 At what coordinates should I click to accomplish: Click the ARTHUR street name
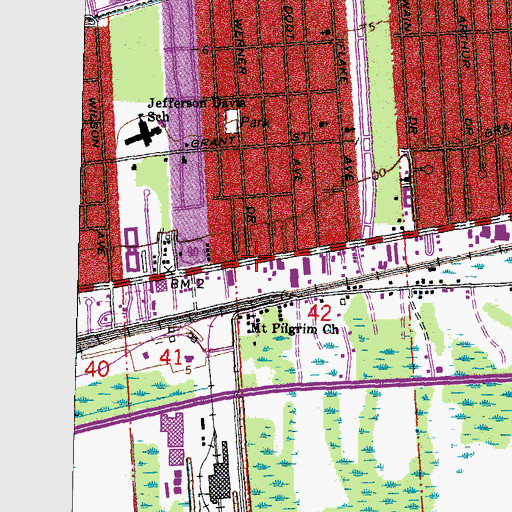click(x=463, y=42)
